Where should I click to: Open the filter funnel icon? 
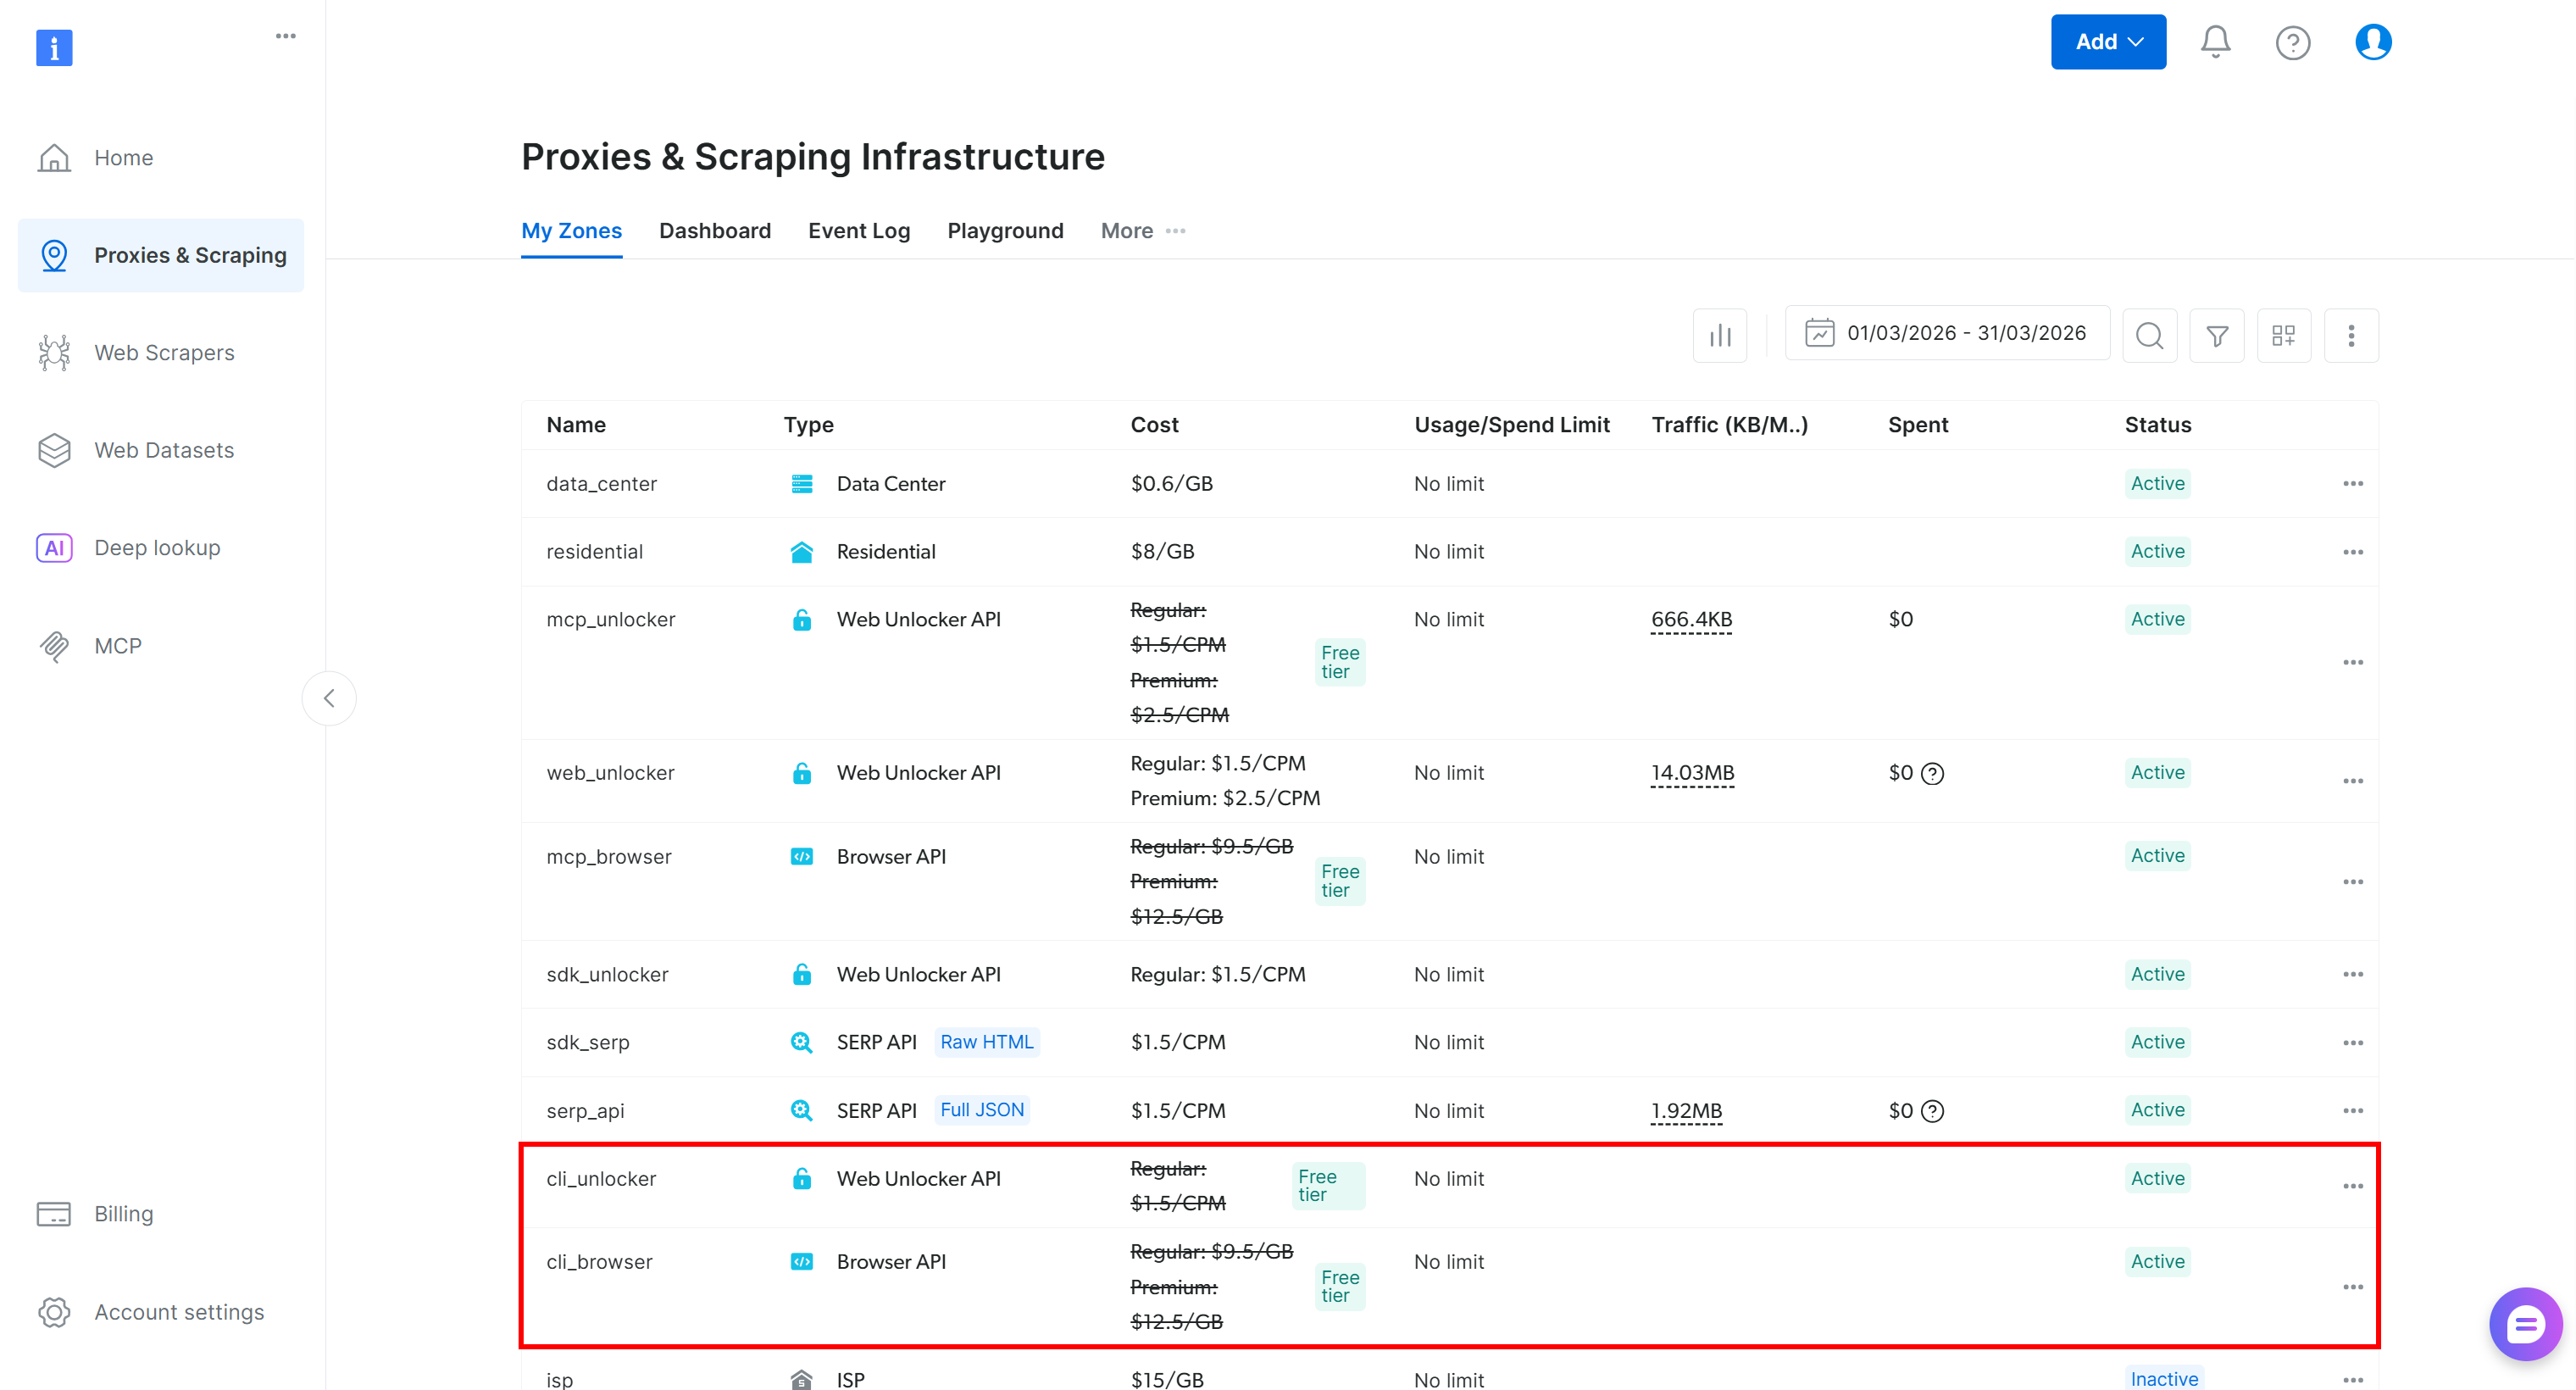pos(2217,335)
